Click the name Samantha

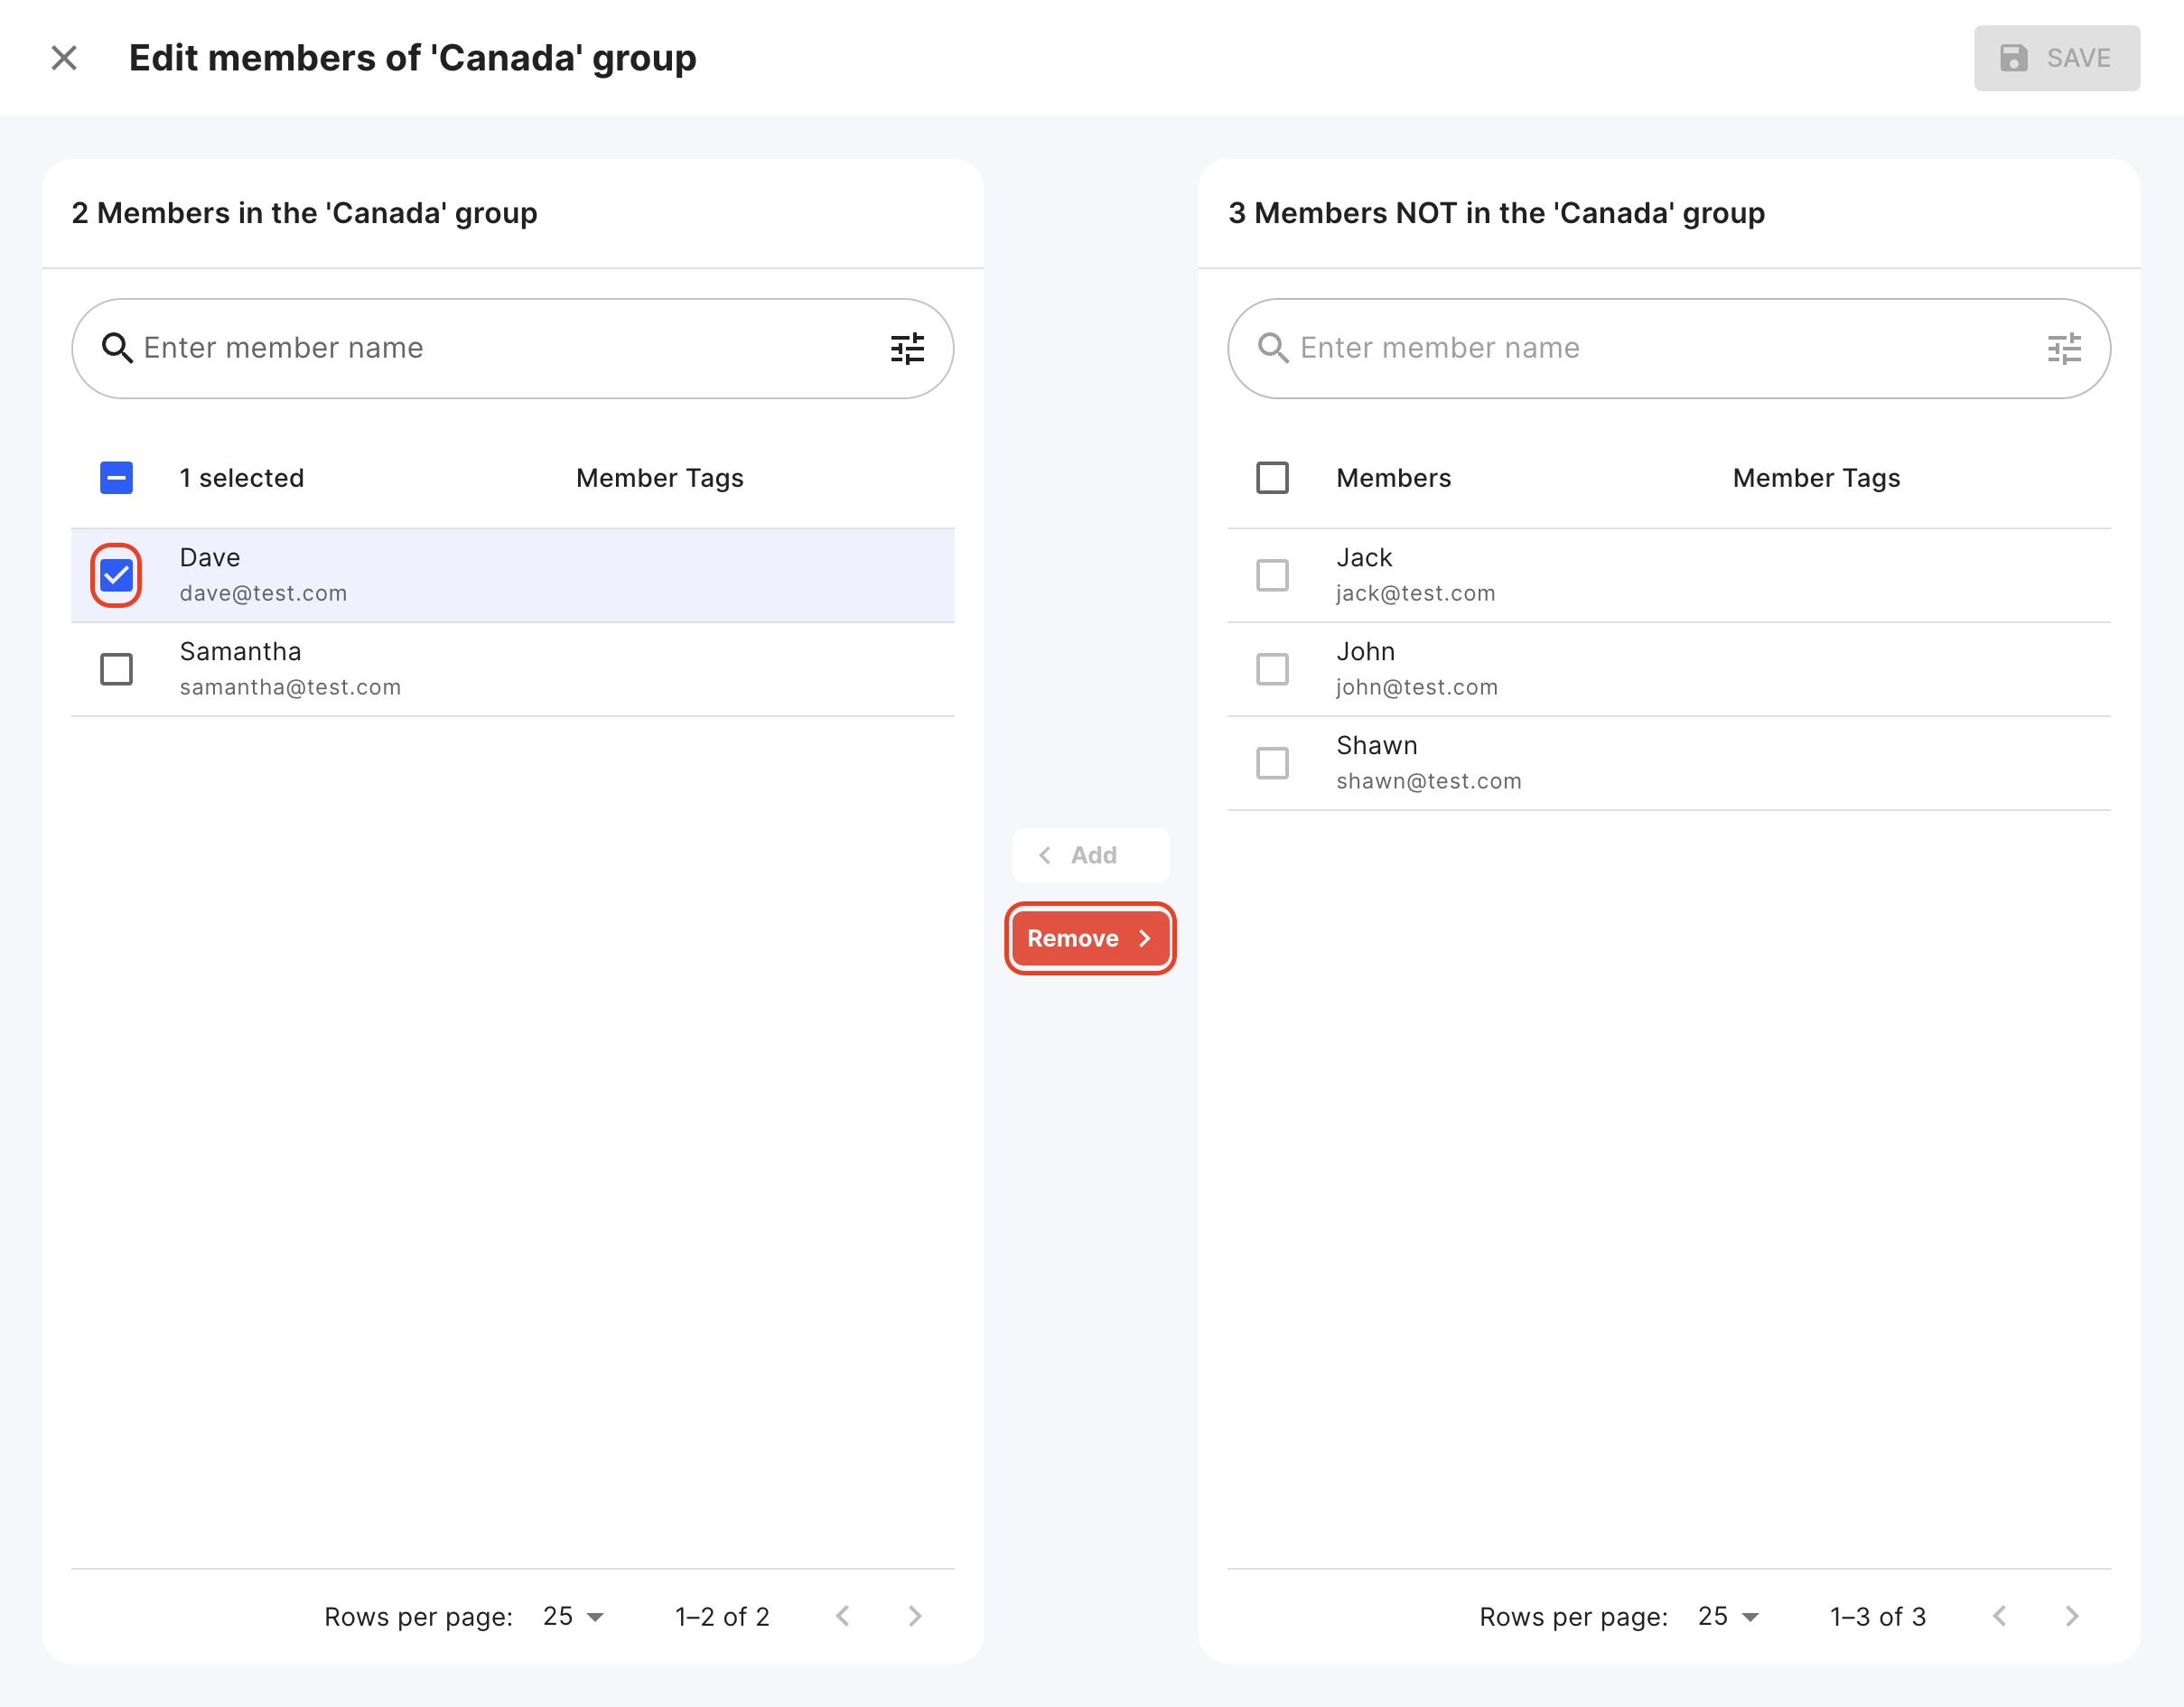pyautogui.click(x=240, y=651)
